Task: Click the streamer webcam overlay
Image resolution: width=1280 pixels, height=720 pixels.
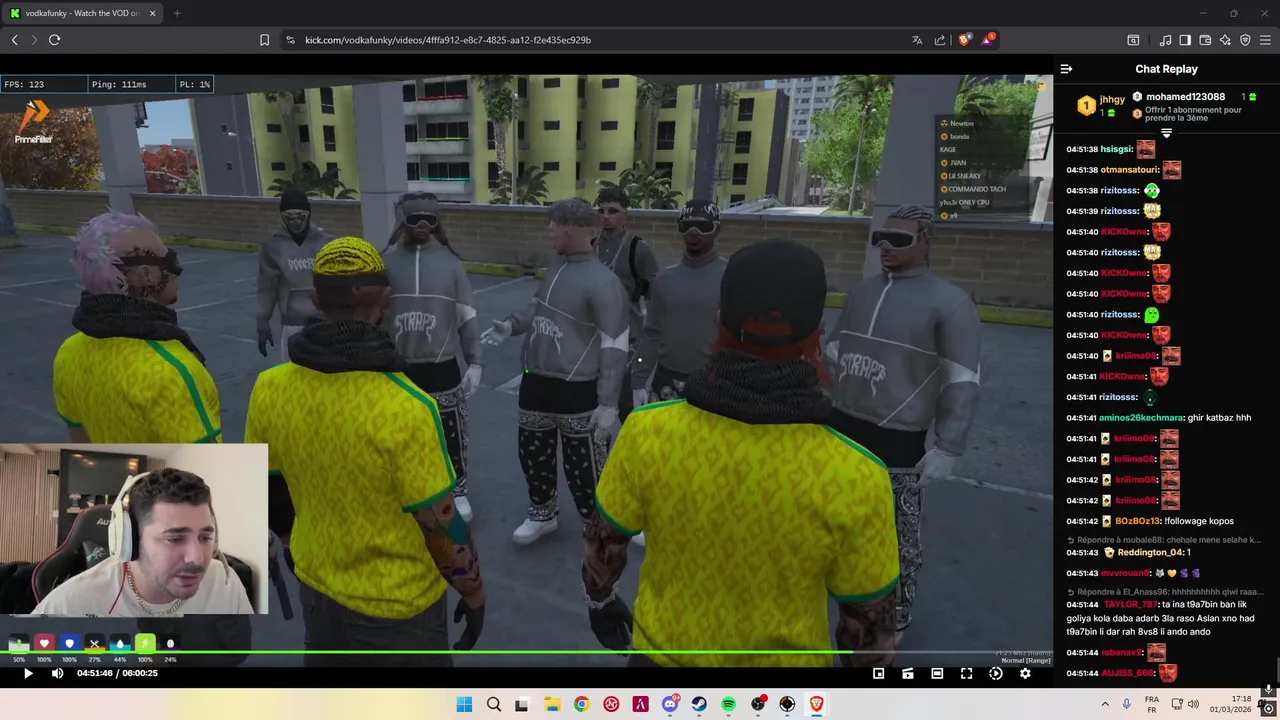Action: pos(133,529)
